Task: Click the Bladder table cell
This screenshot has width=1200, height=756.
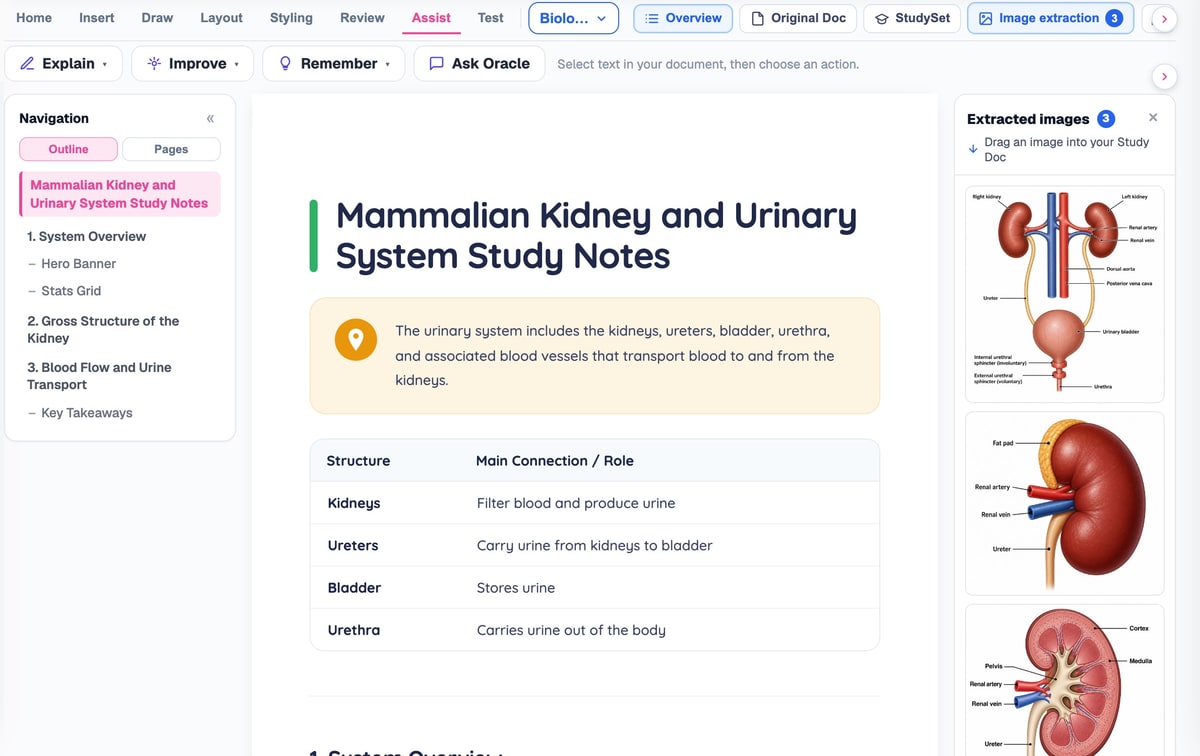Action: (354, 588)
